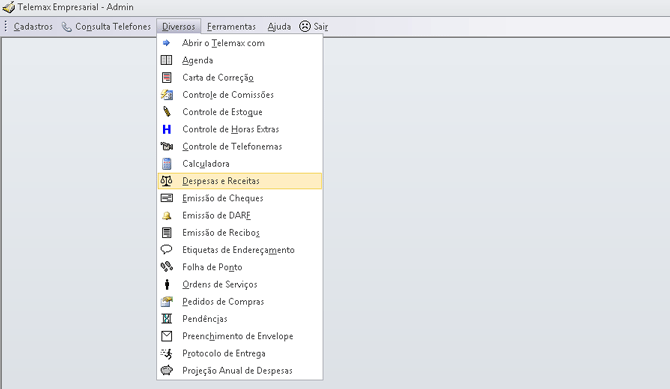Click the cheque icon for Emissão de Cheques
Screen dimensions: 670x389
point(167,198)
